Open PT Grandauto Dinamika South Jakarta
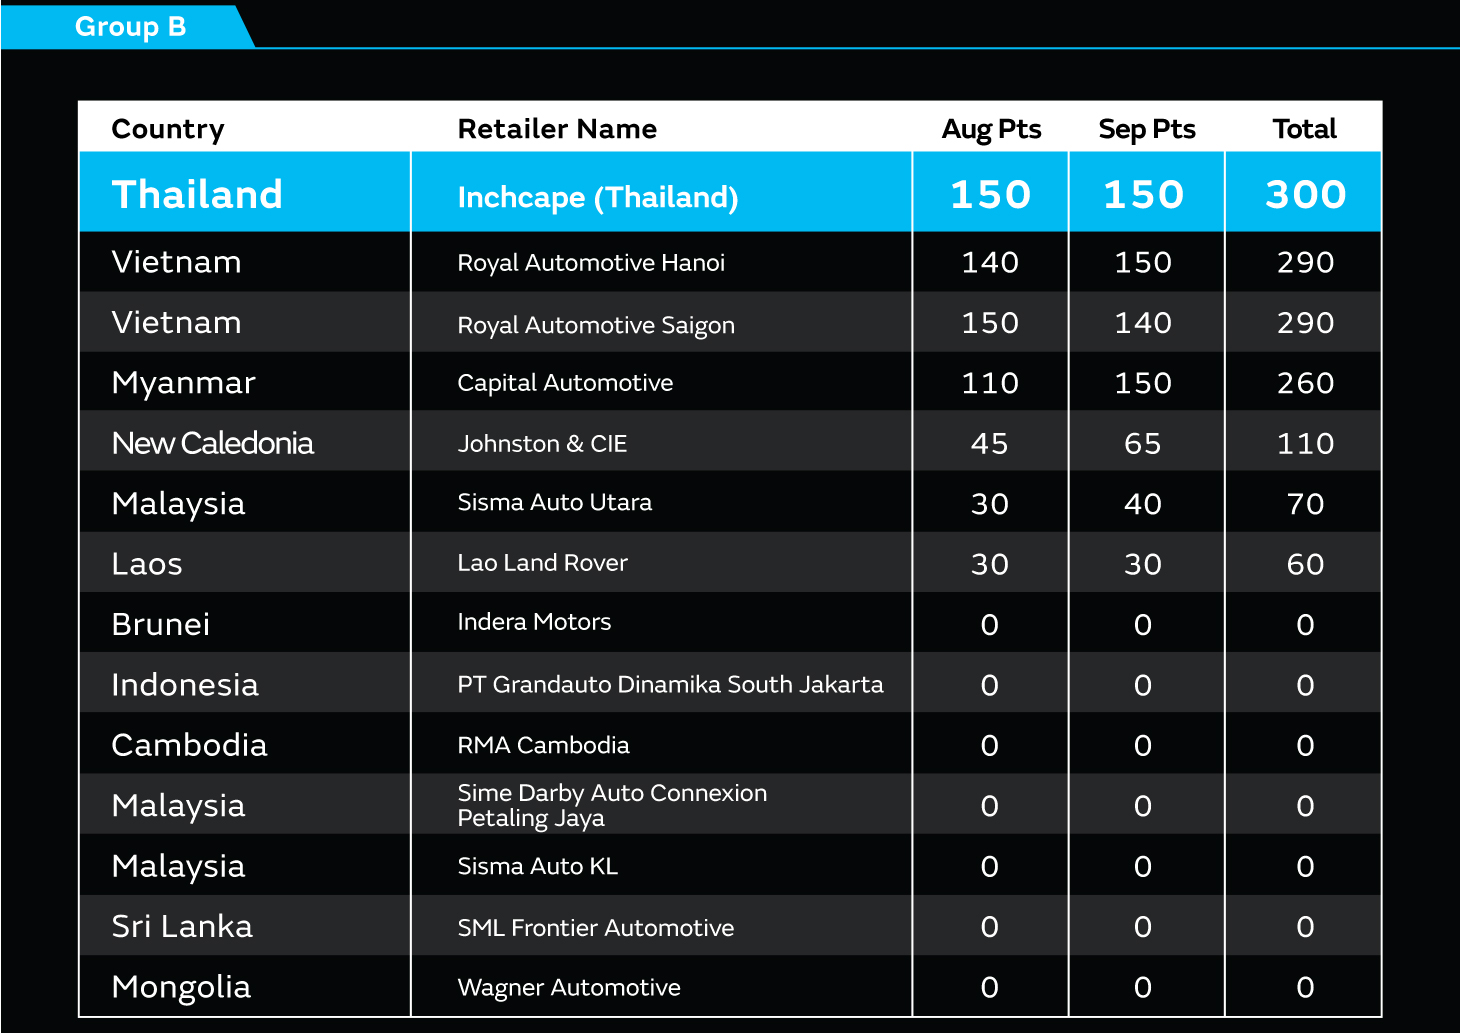1460x1033 pixels. click(670, 685)
